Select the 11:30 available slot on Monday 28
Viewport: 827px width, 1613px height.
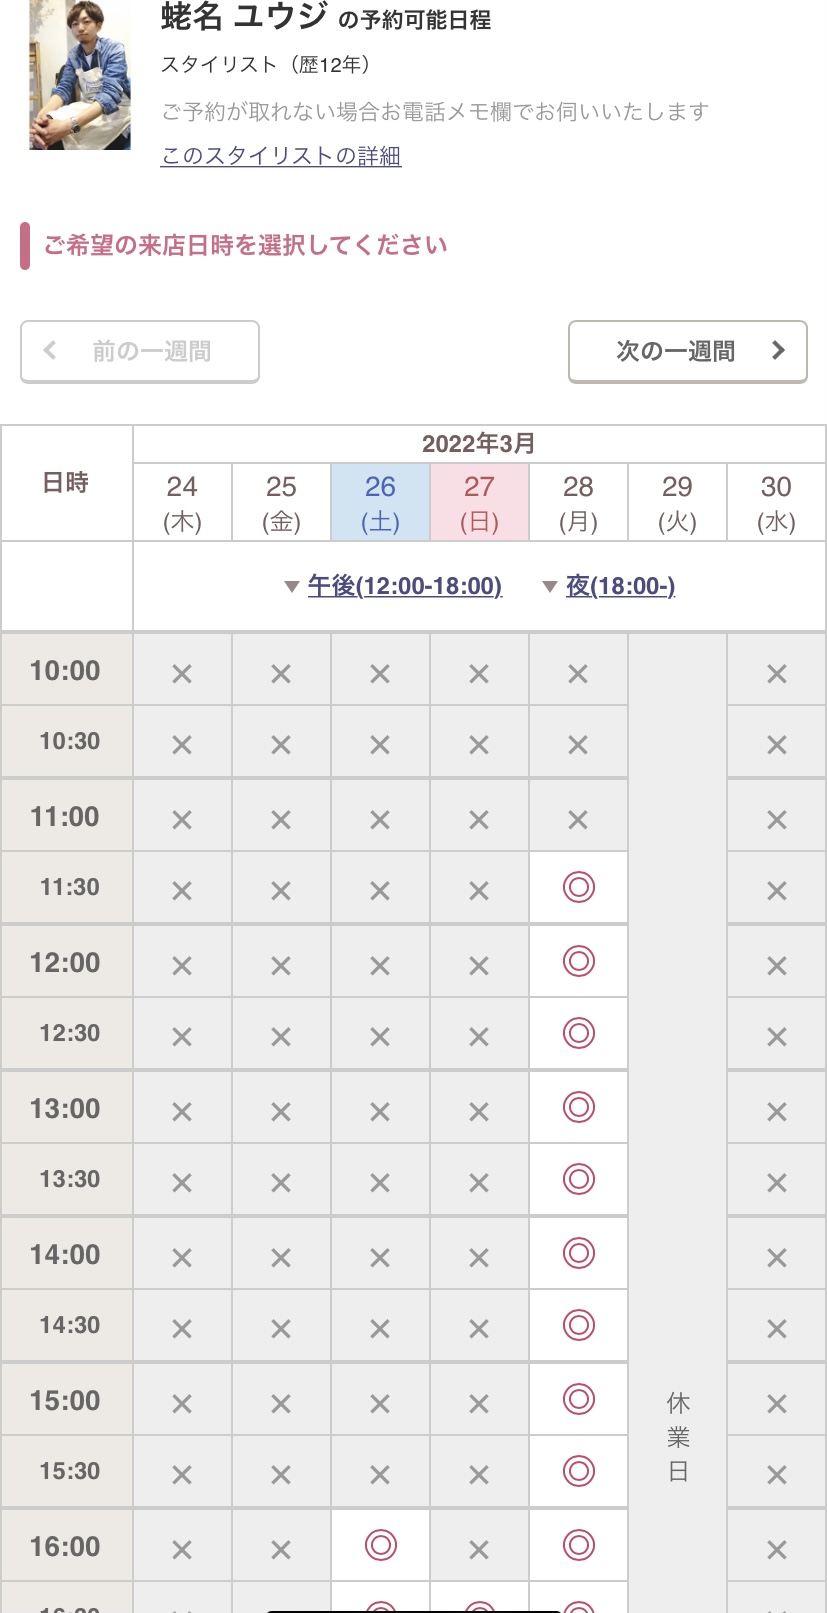point(578,887)
